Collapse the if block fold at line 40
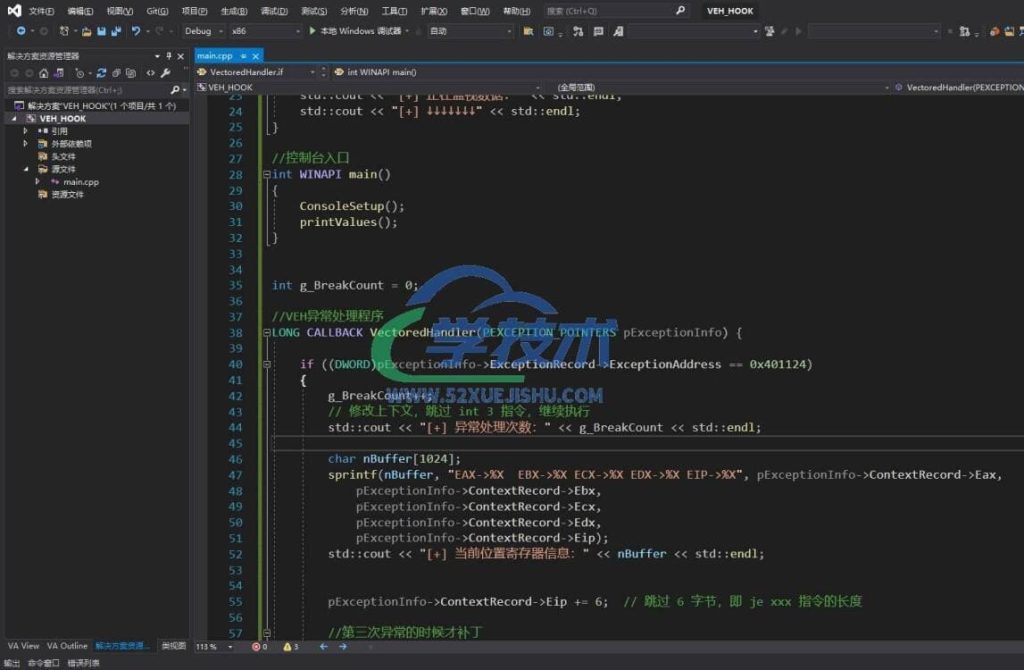1024x670 pixels. pyautogui.click(x=266, y=365)
